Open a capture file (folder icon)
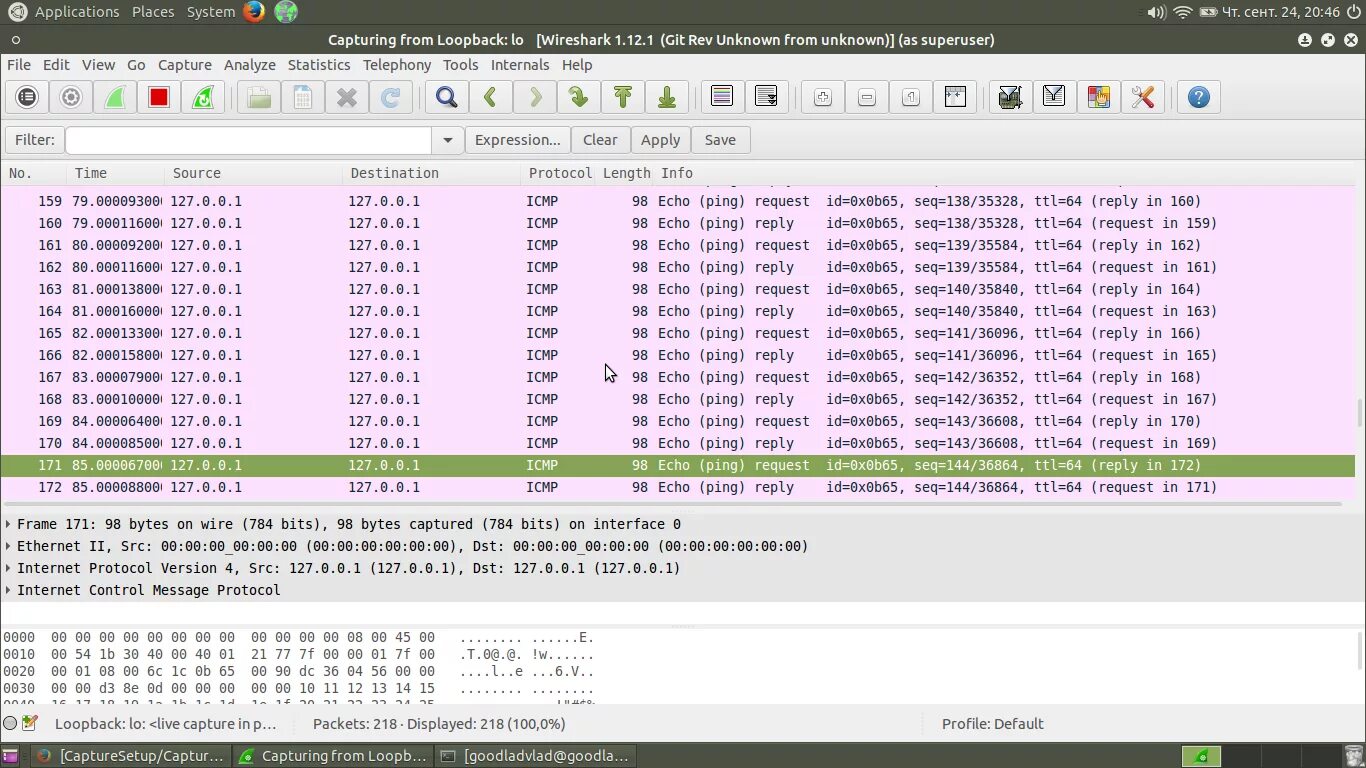Viewport: 1366px width, 768px height. (x=259, y=97)
